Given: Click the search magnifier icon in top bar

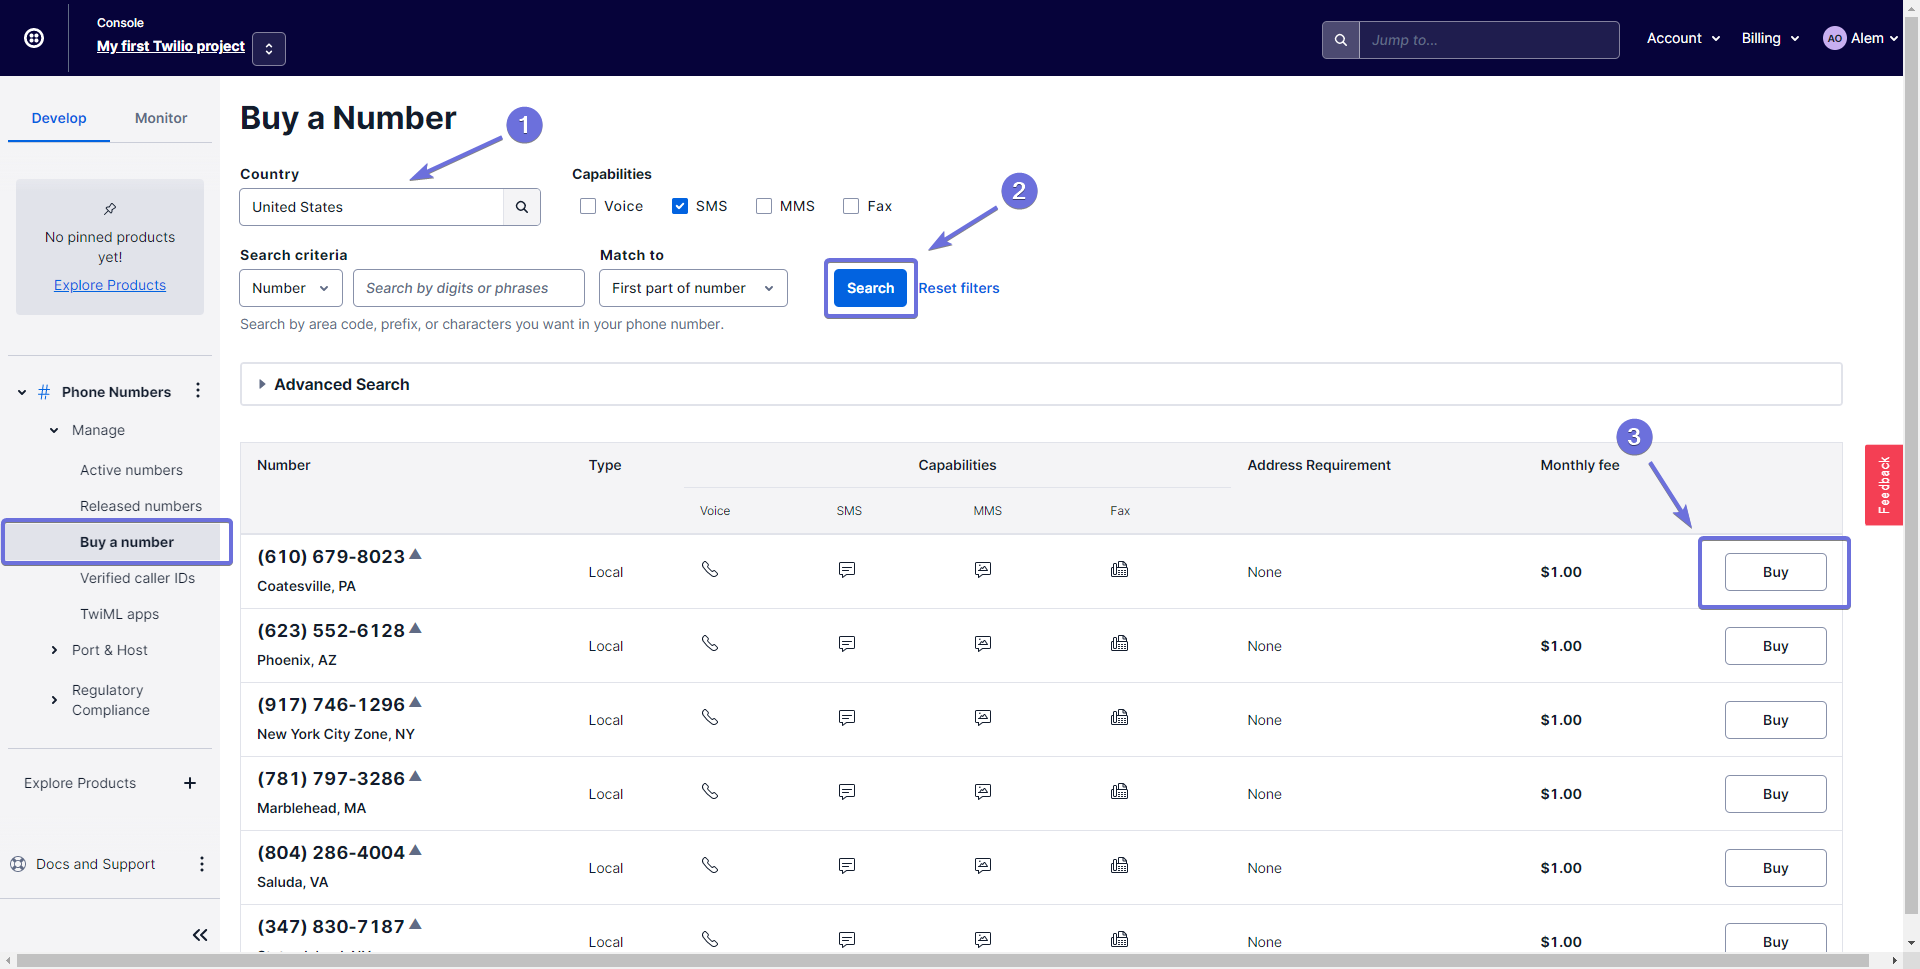Looking at the screenshot, I should click(1341, 40).
